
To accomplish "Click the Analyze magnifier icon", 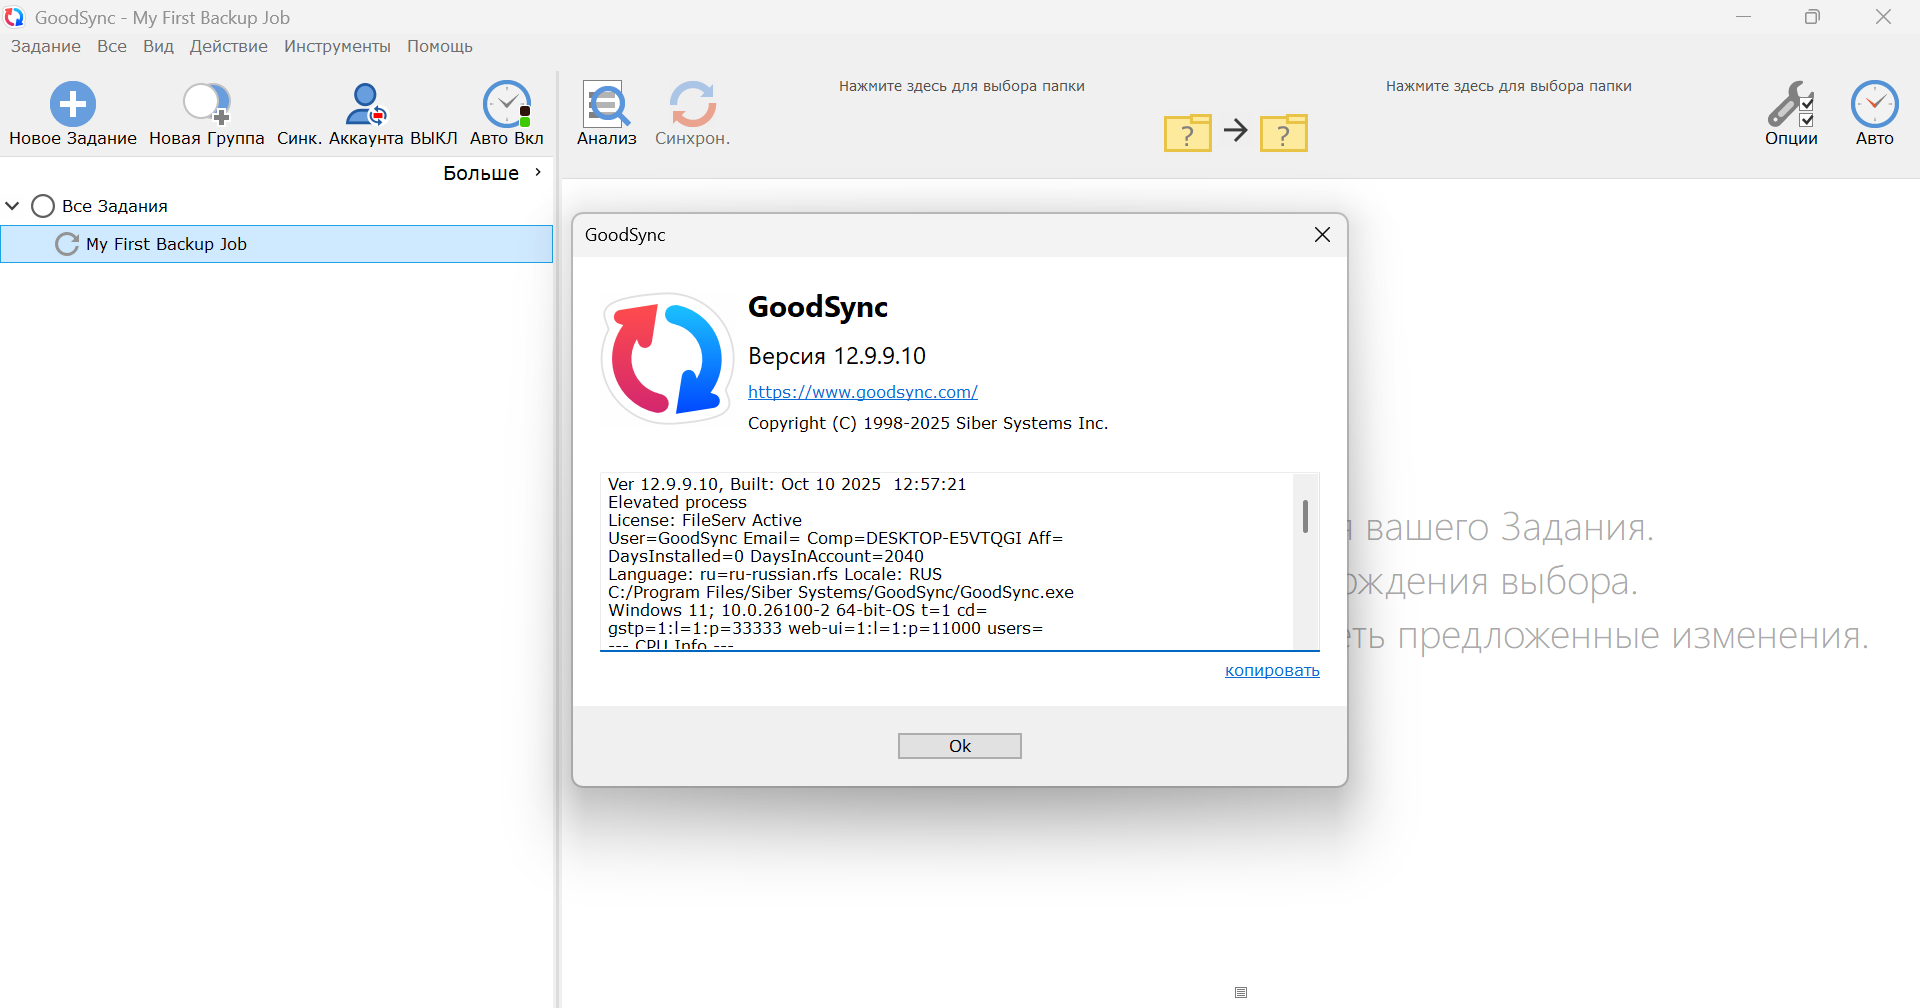I will pyautogui.click(x=606, y=104).
